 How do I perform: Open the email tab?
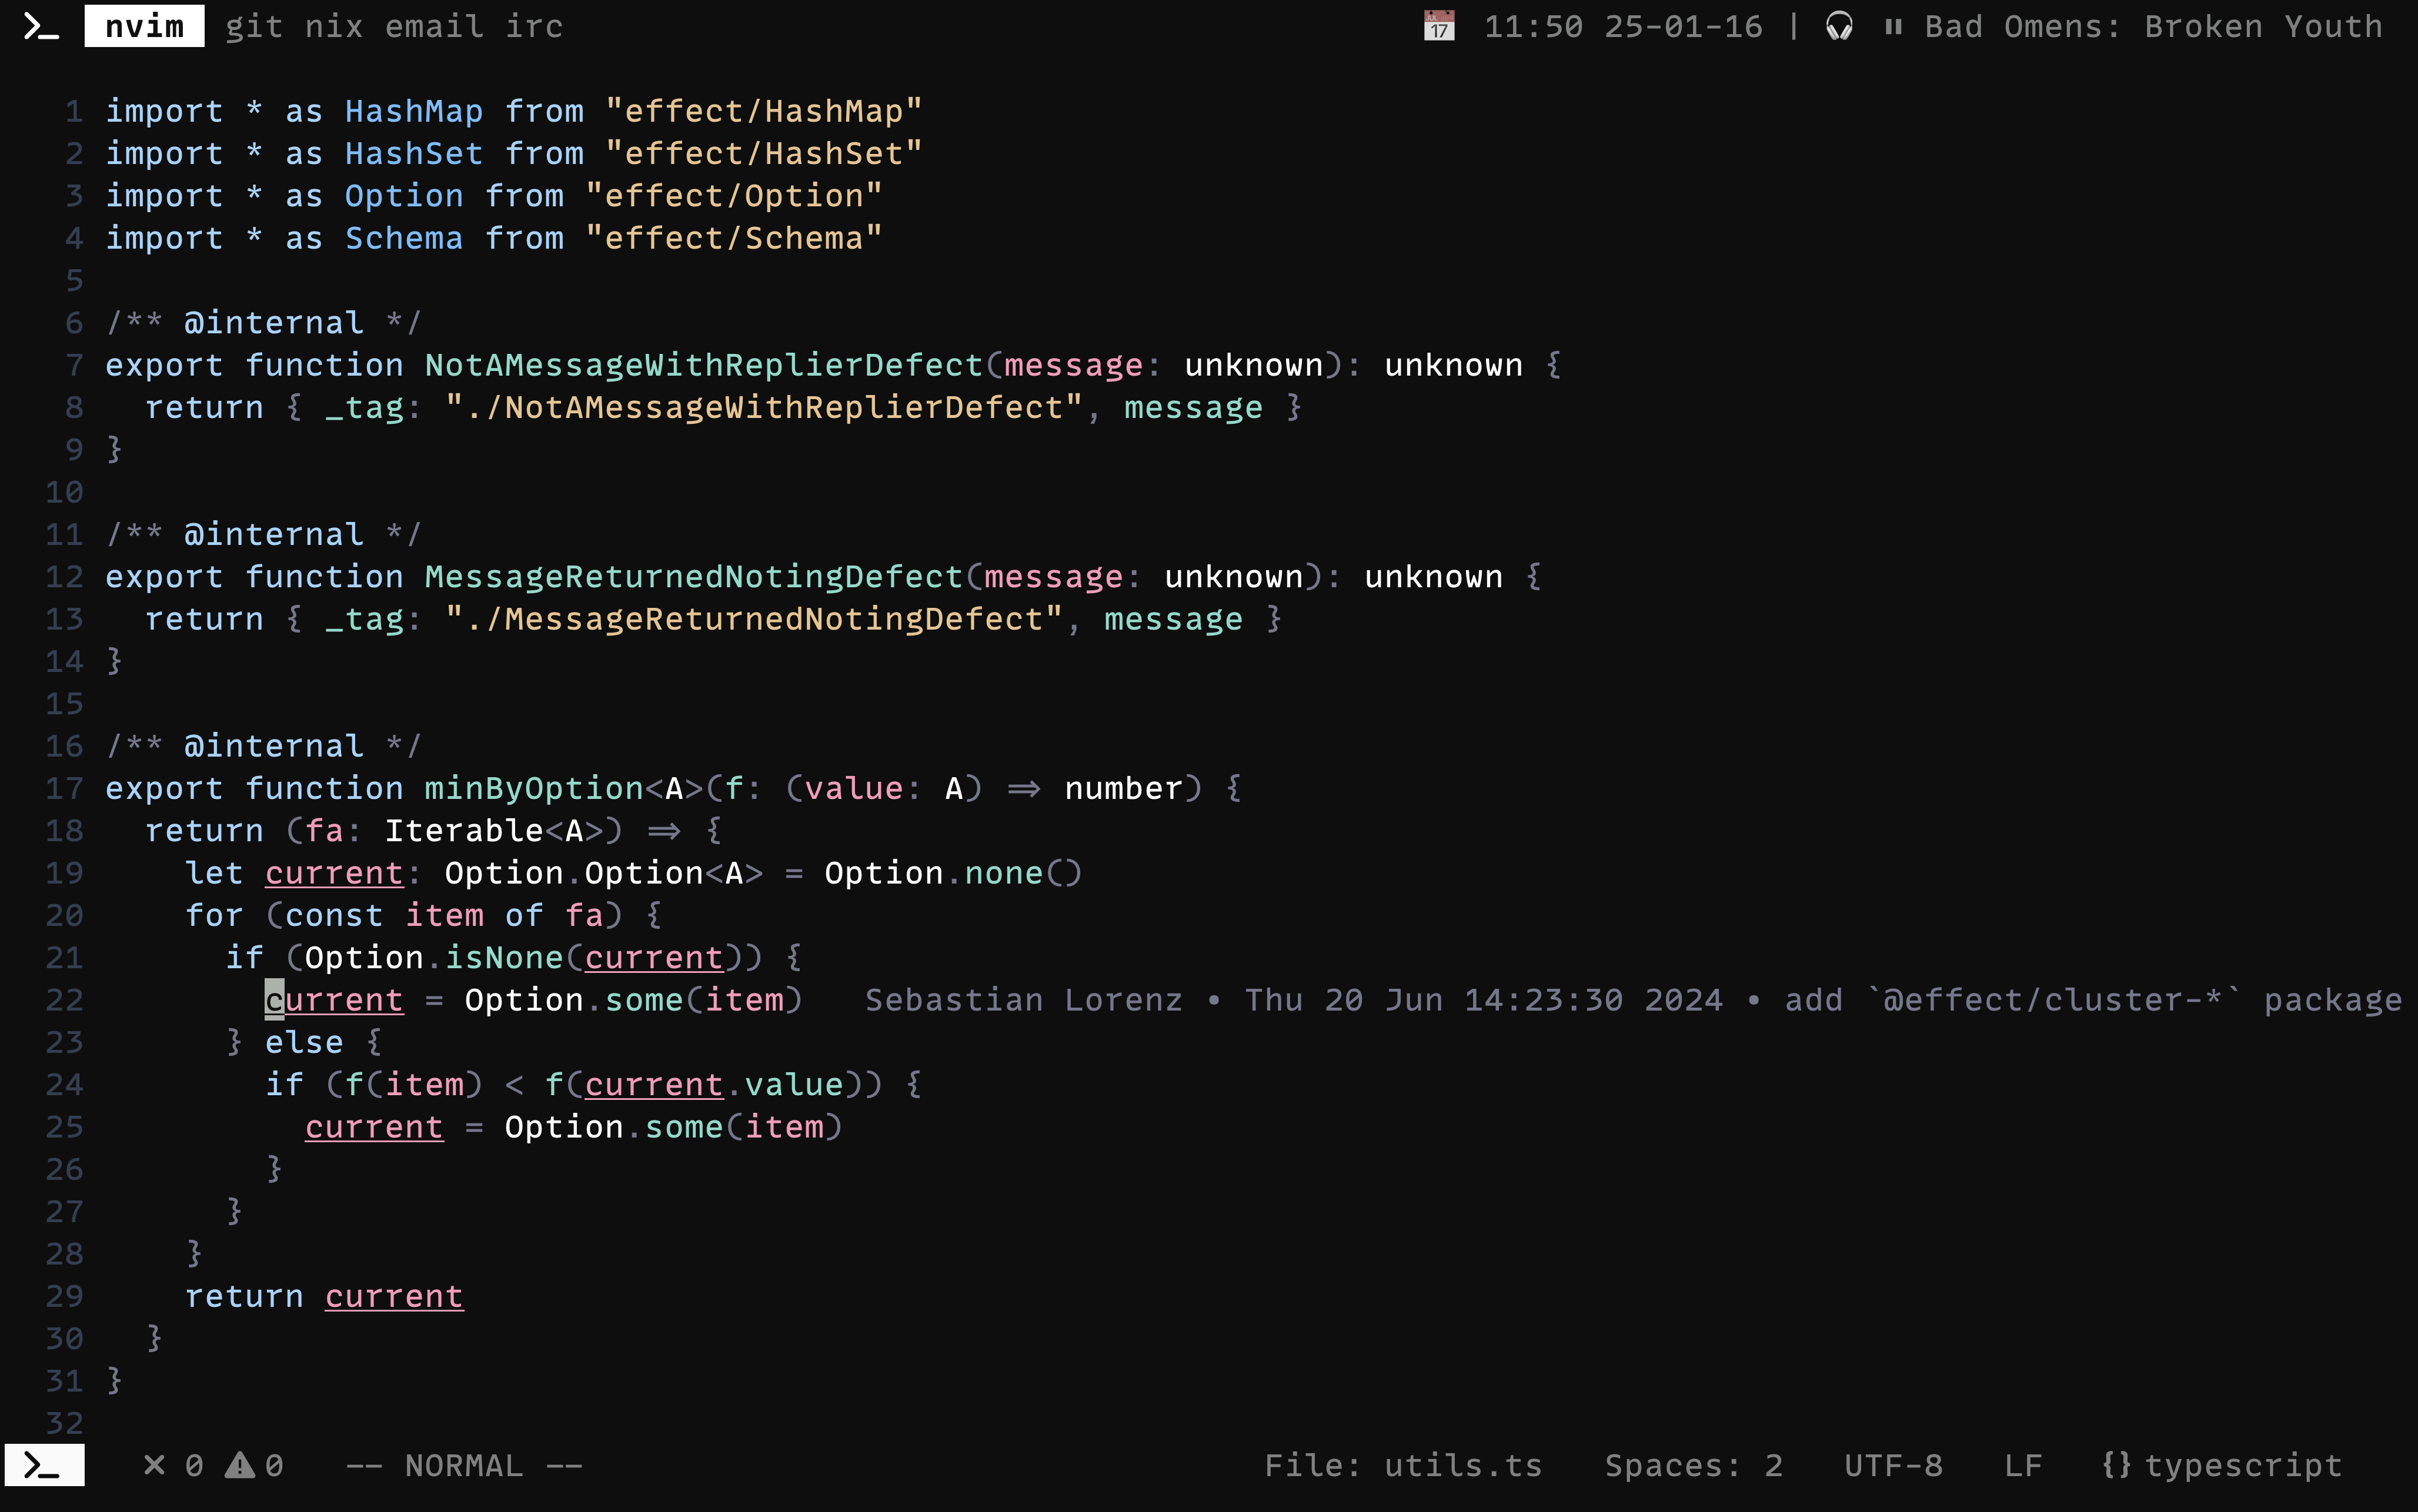432,26
